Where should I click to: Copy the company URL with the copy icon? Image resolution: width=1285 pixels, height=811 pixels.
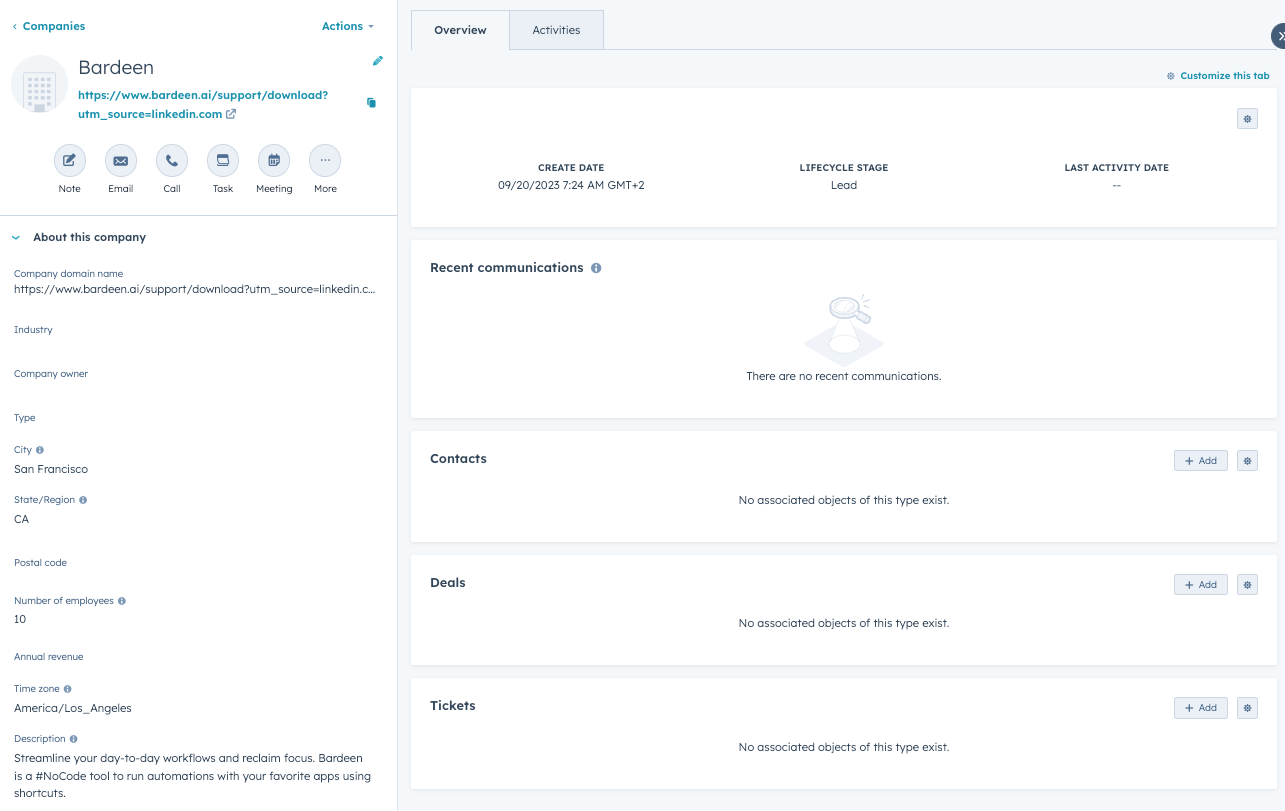point(371,102)
